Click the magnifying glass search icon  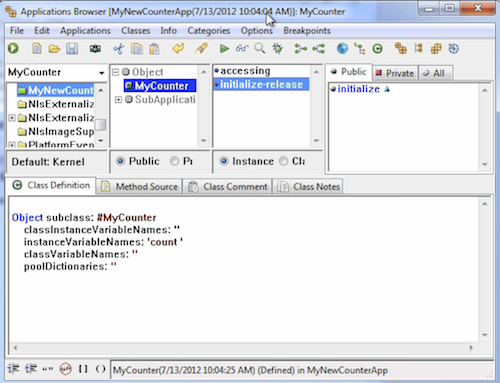tap(260, 49)
